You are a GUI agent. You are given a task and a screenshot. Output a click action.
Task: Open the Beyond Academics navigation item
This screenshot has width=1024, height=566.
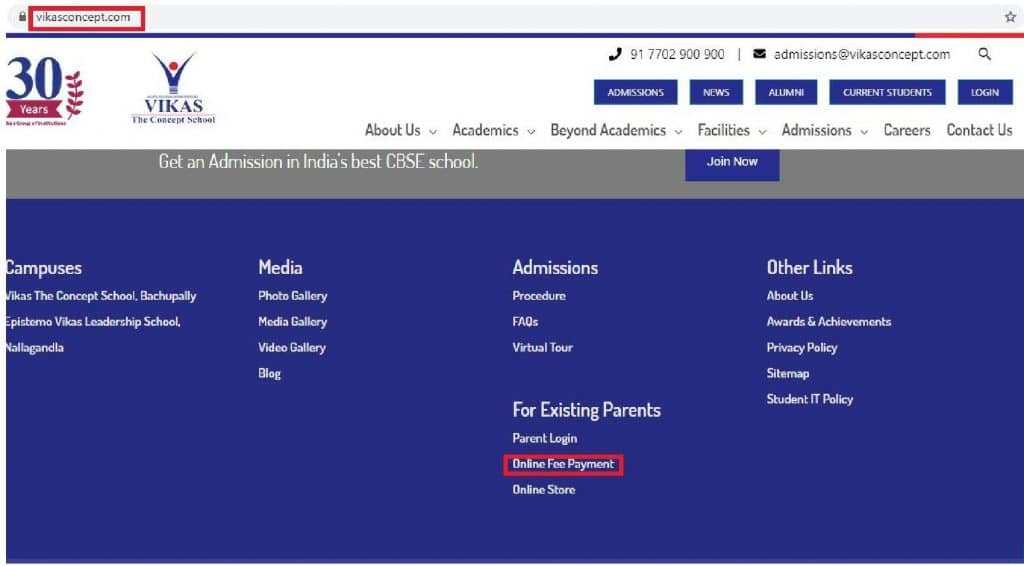(x=608, y=130)
